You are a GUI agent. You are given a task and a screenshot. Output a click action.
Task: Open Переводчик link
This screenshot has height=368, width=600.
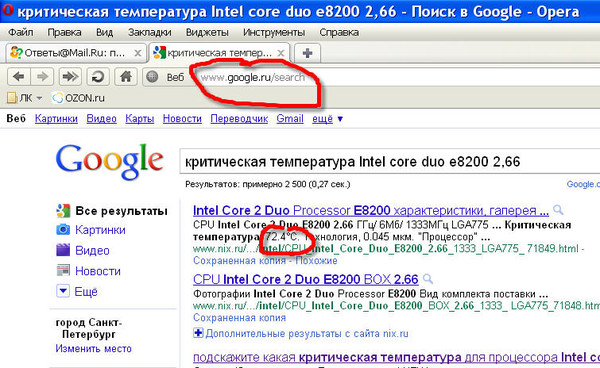[239, 119]
